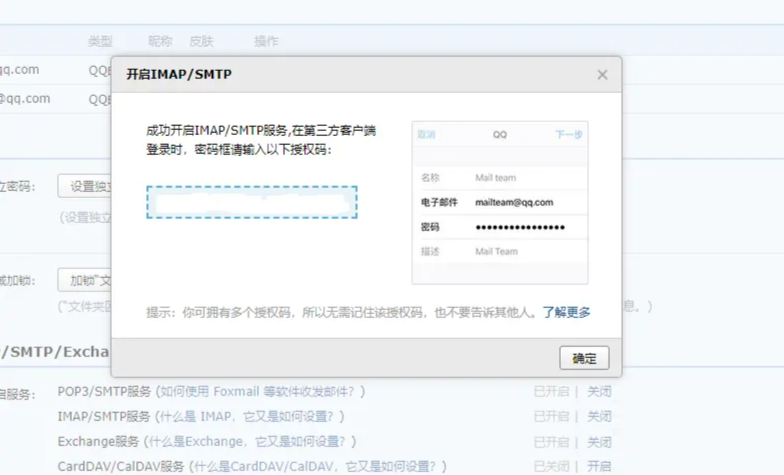Click the dashed authorization code box

(x=252, y=201)
